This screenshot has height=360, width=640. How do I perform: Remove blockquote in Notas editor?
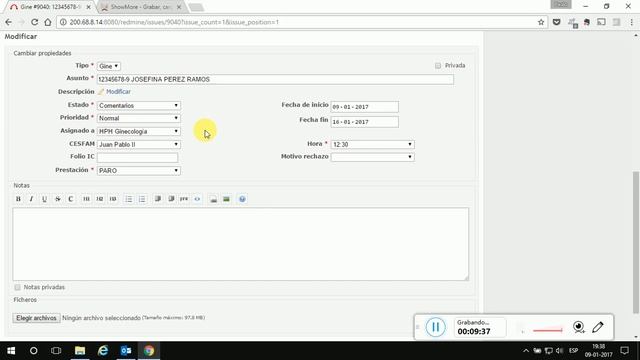(x=171, y=199)
